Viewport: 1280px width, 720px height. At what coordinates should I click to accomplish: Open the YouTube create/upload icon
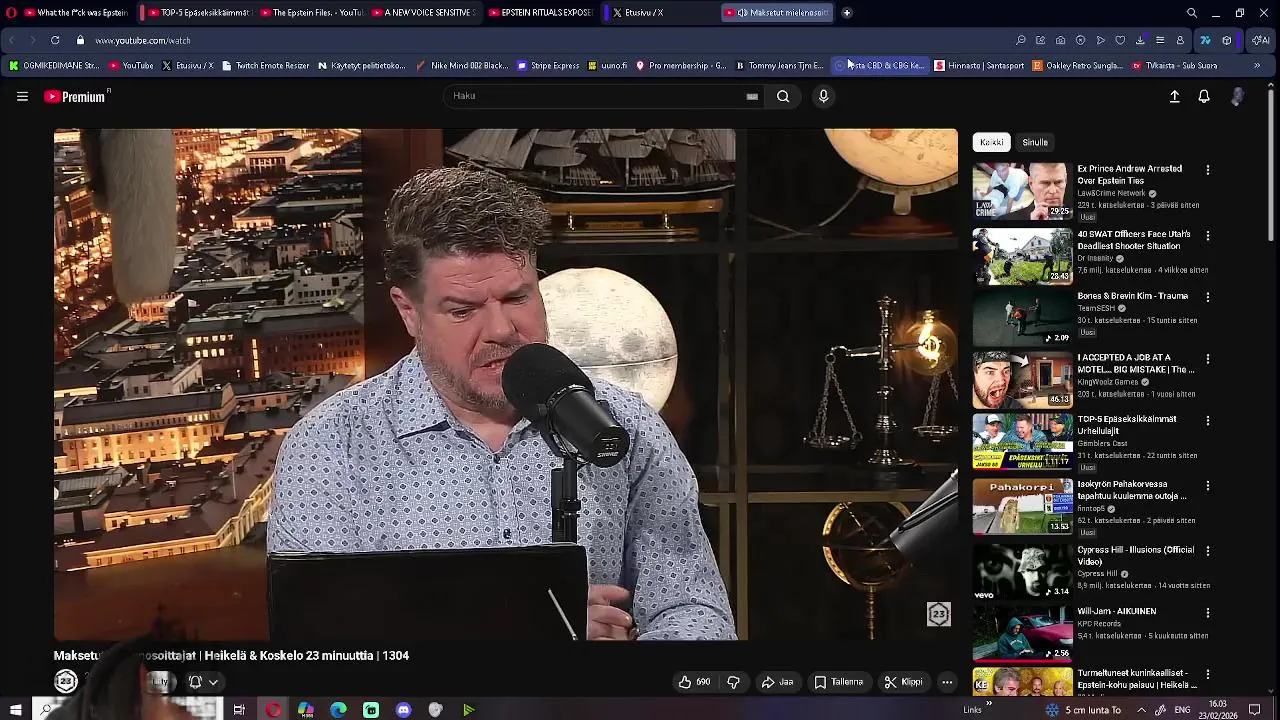tap(1174, 96)
